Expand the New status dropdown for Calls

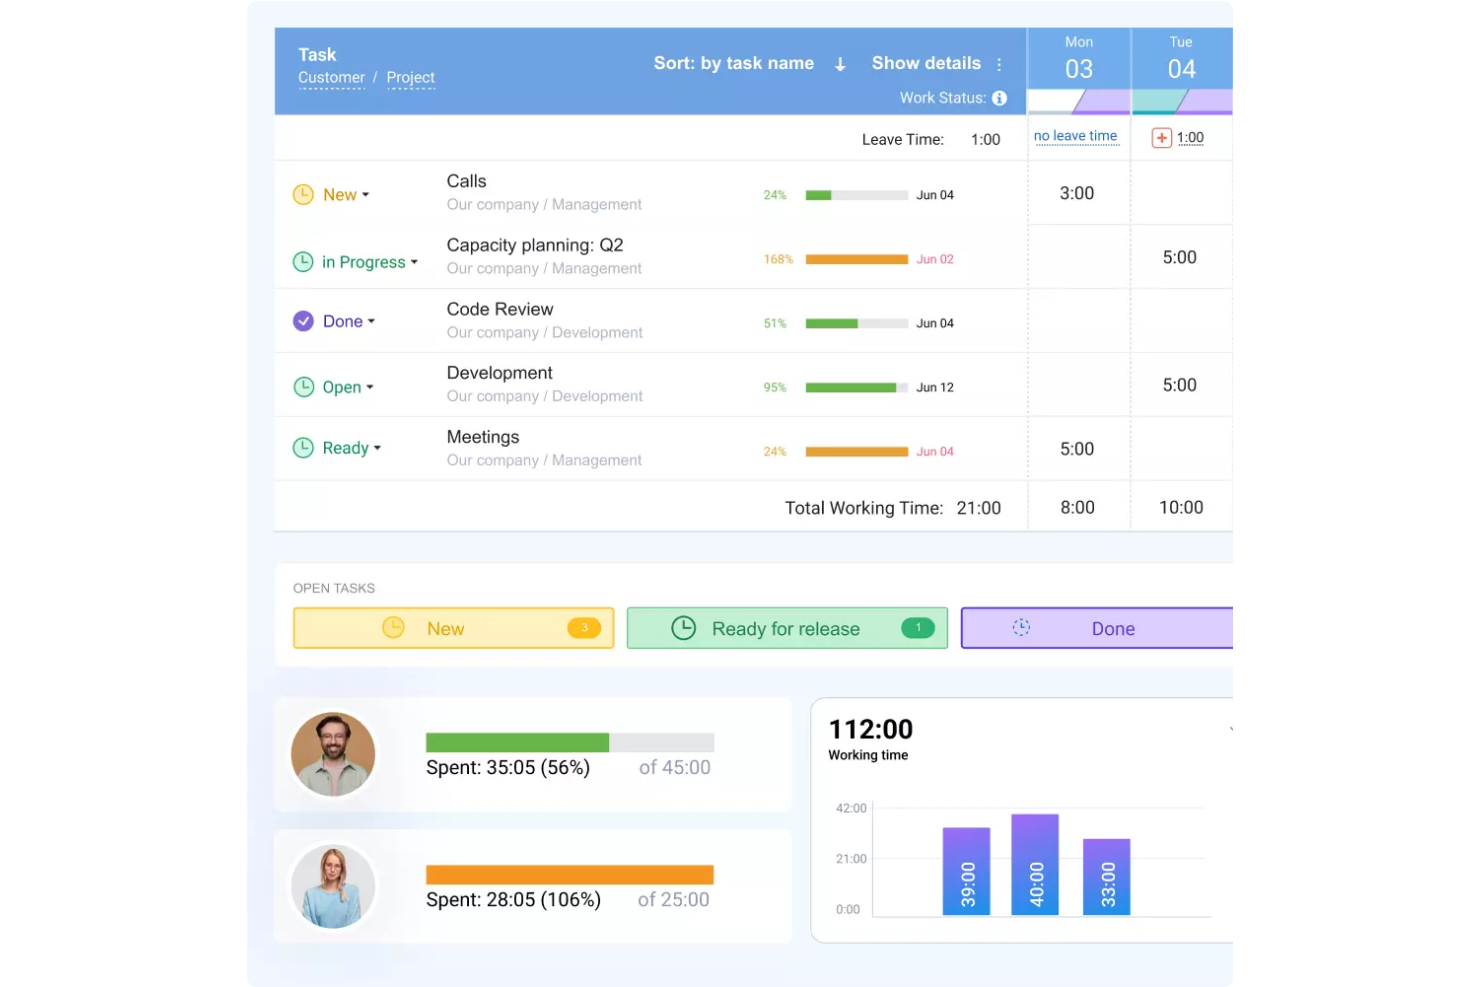click(x=366, y=194)
